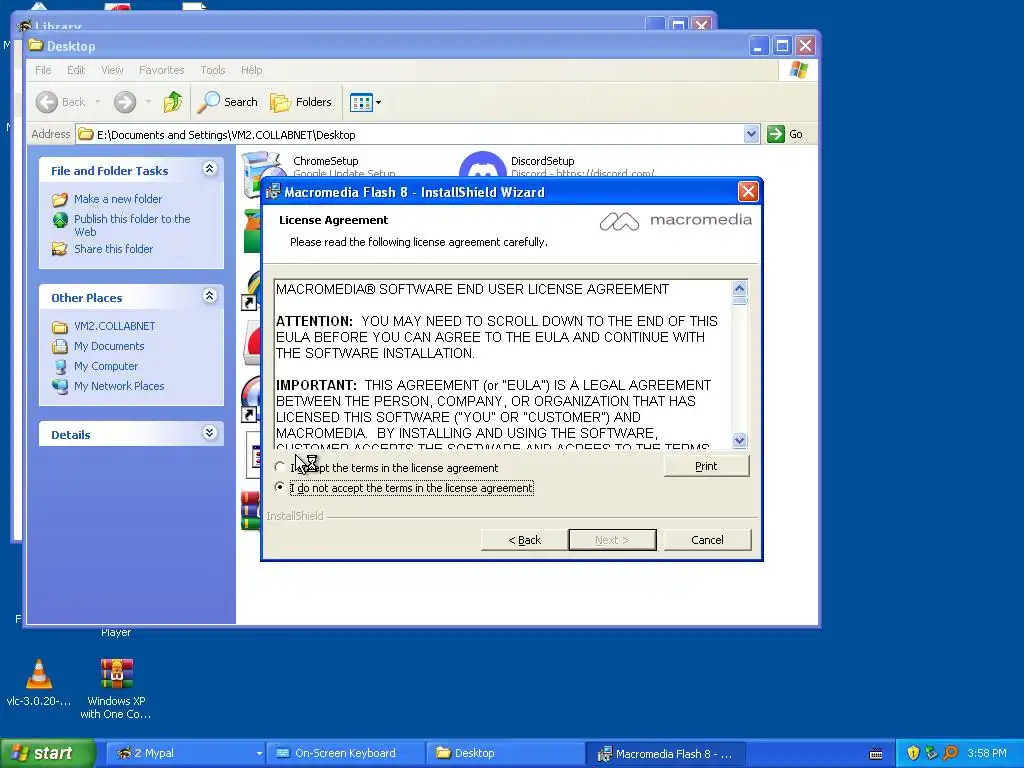Viewport: 1024px width, 768px height.
Task: Click the Print button in the wizard
Action: pyautogui.click(x=706, y=466)
